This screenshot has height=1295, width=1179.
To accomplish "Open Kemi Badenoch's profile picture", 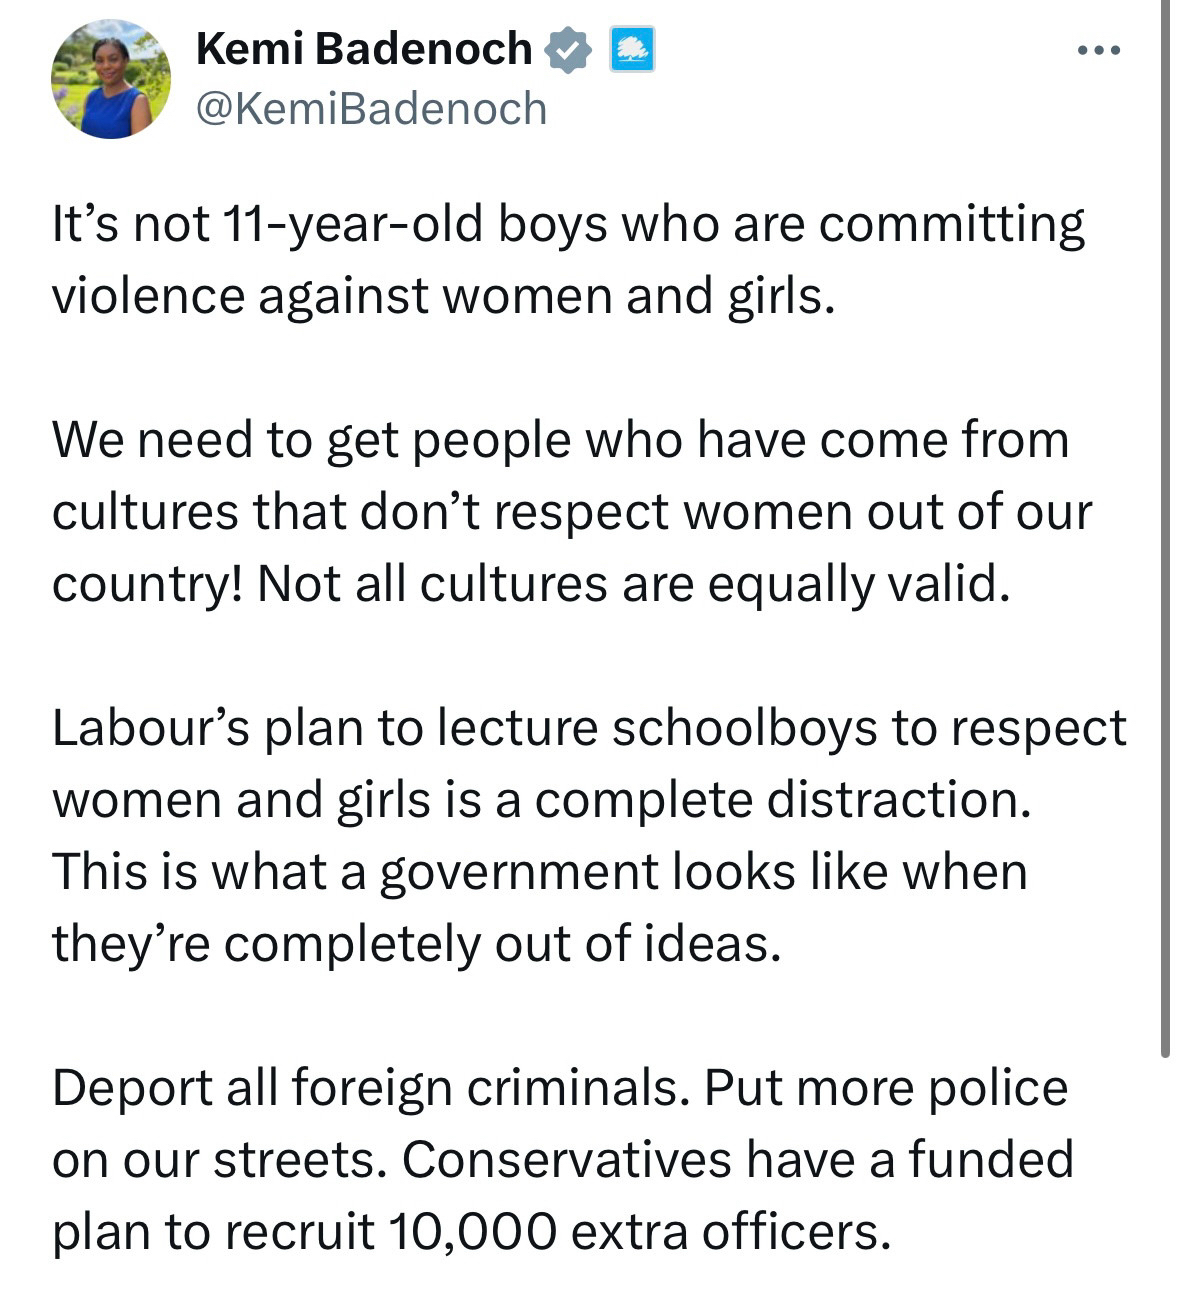I will (x=111, y=79).
